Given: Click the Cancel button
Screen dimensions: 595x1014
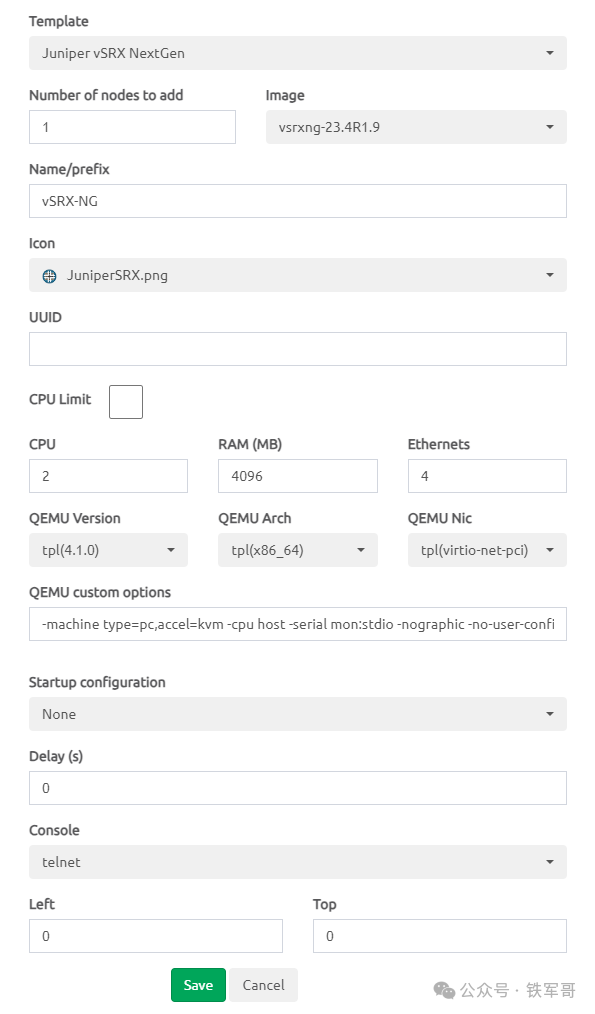Looking at the screenshot, I should coord(263,985).
